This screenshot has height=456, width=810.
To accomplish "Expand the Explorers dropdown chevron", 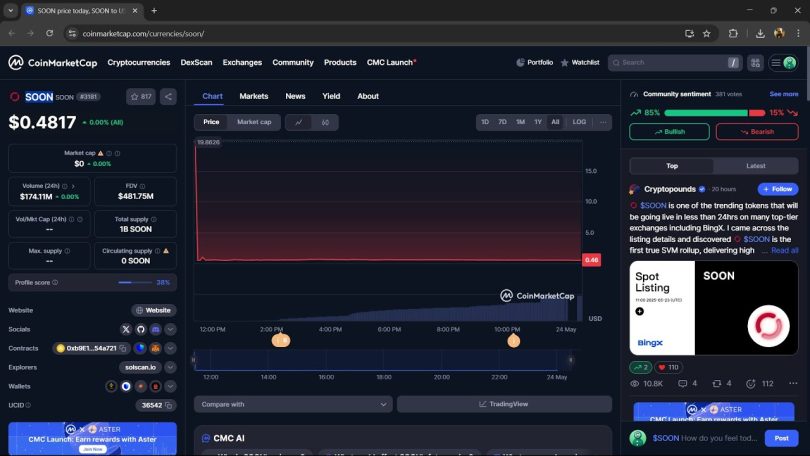I will 170,367.
